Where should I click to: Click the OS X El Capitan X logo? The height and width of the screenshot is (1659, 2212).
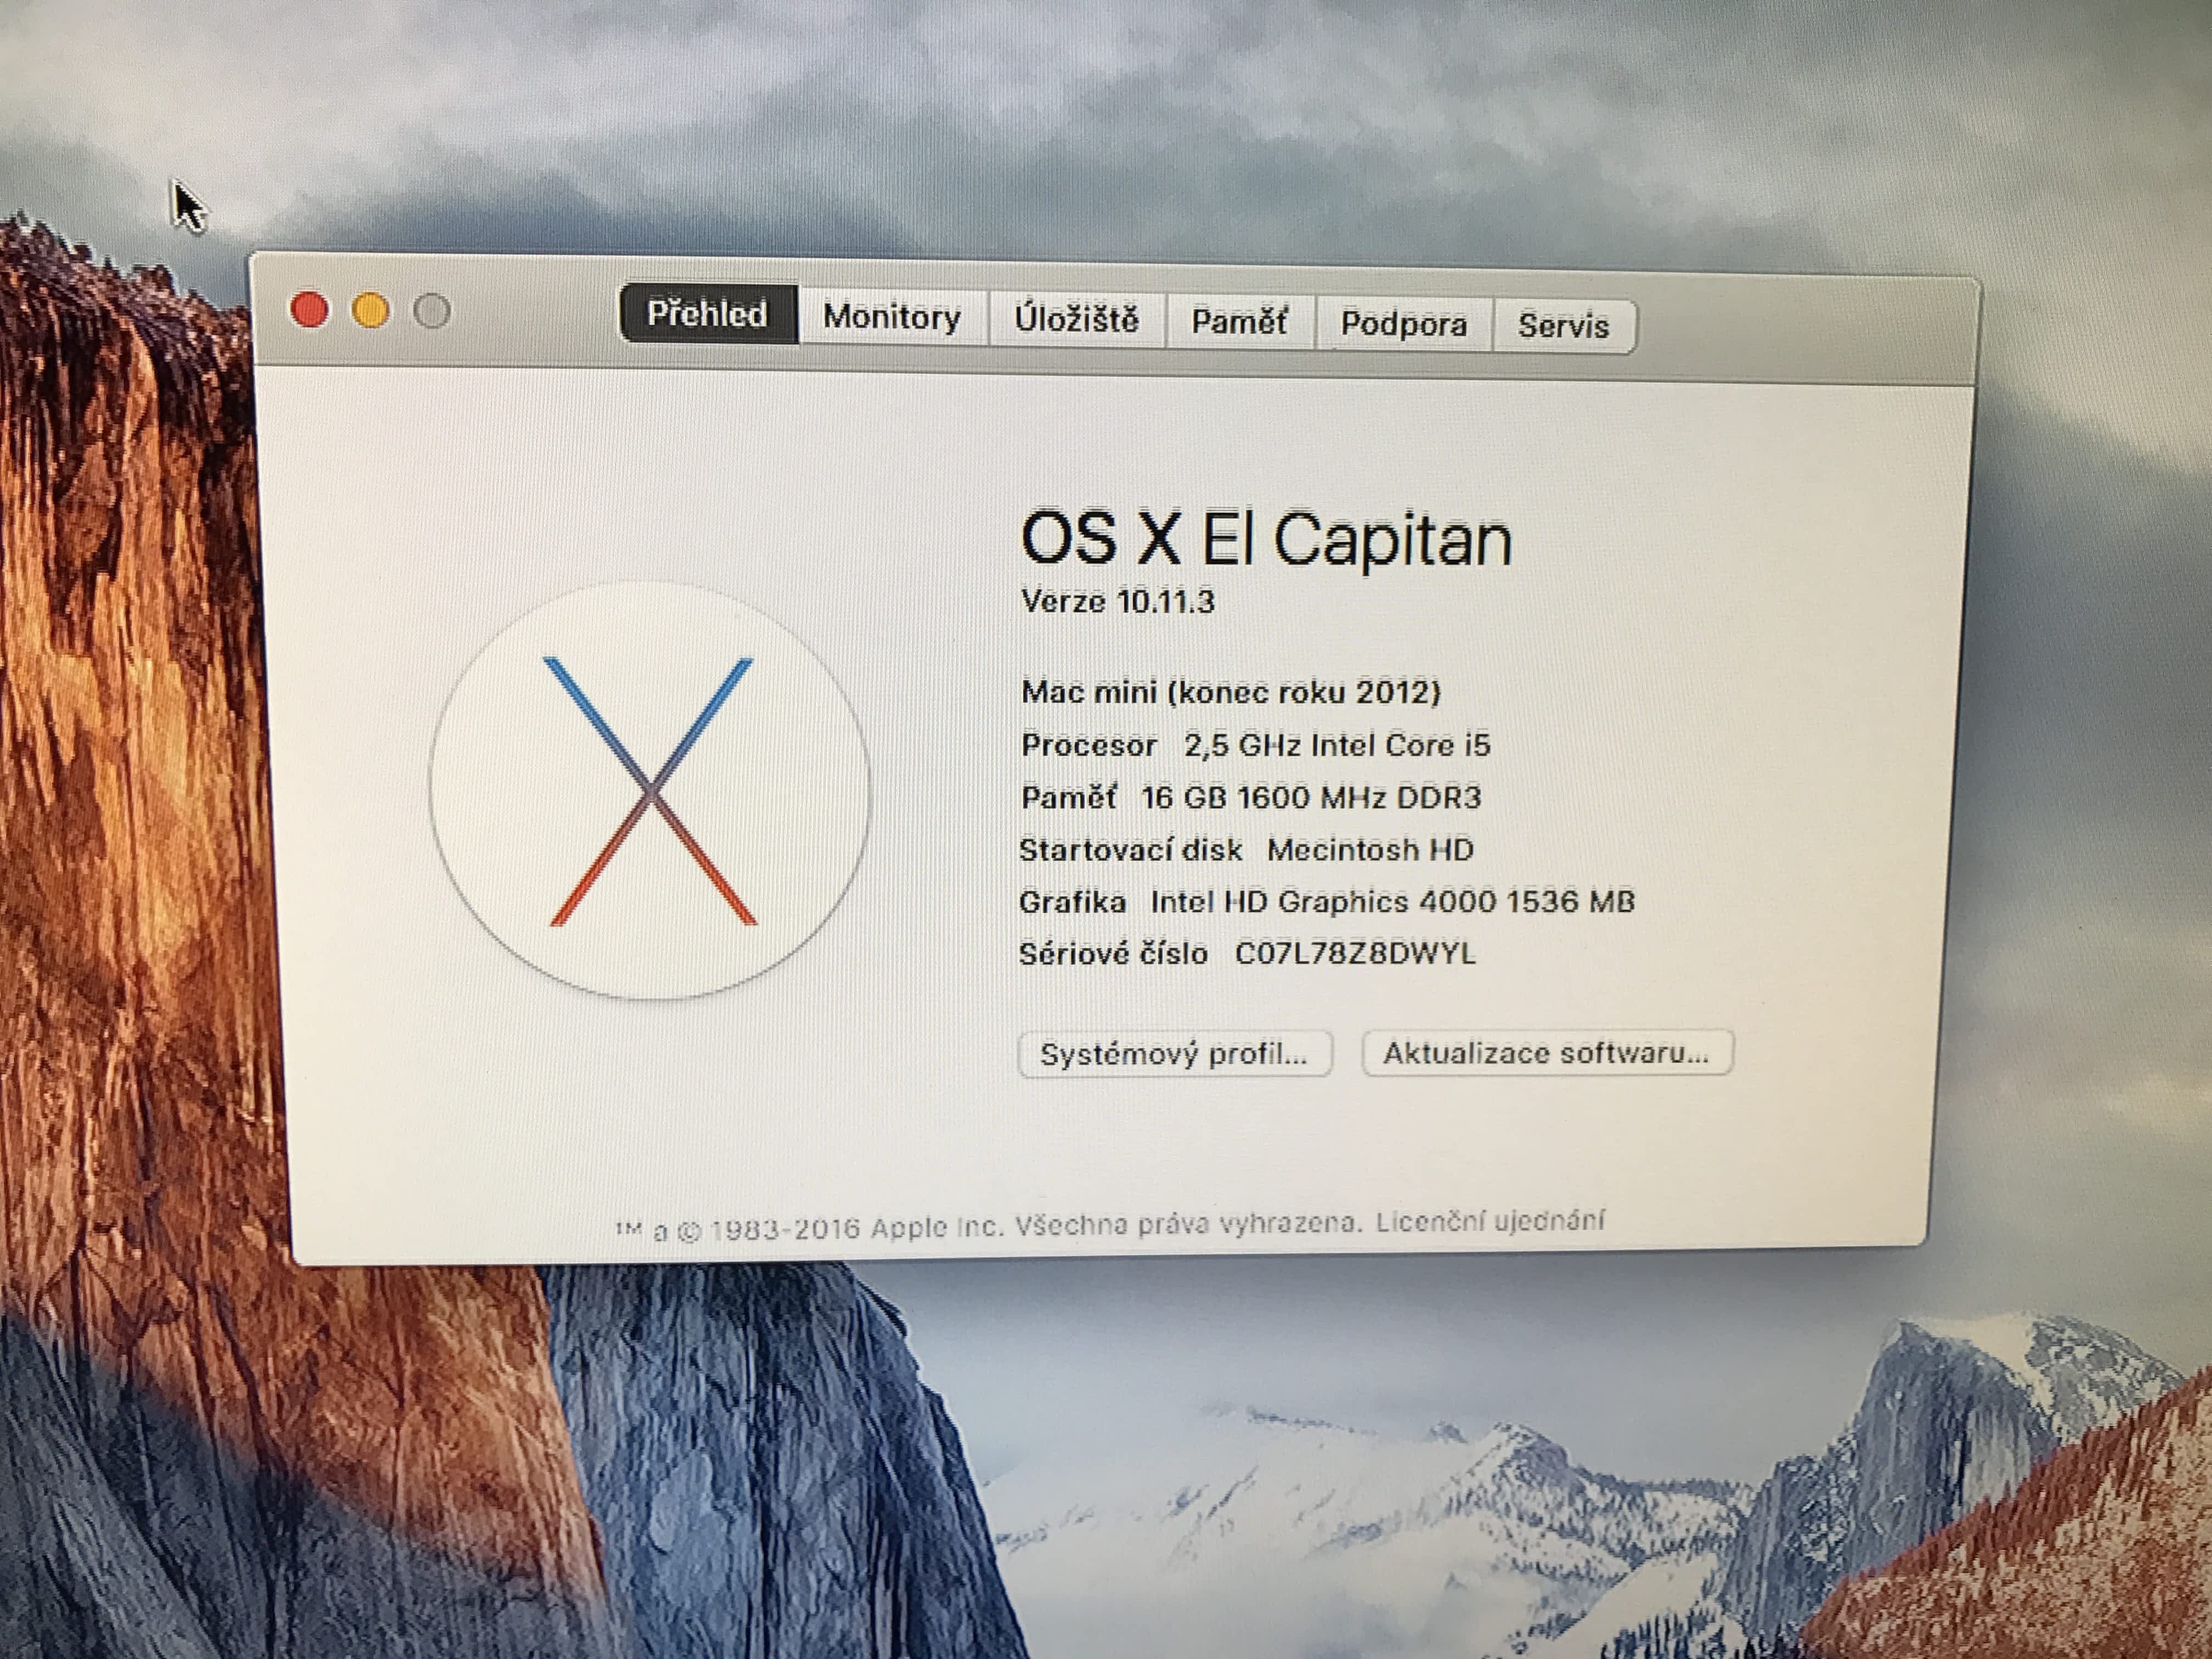click(x=650, y=790)
